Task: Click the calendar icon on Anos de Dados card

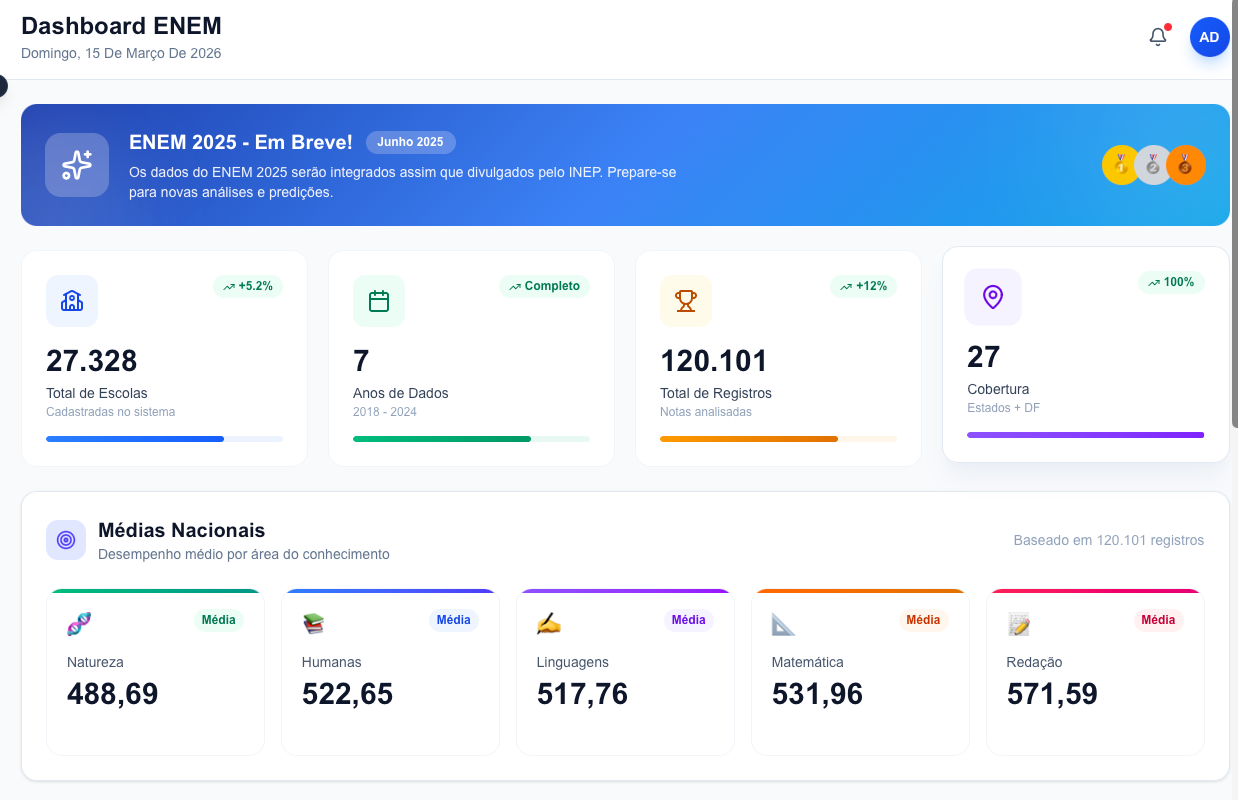Action: [x=379, y=301]
